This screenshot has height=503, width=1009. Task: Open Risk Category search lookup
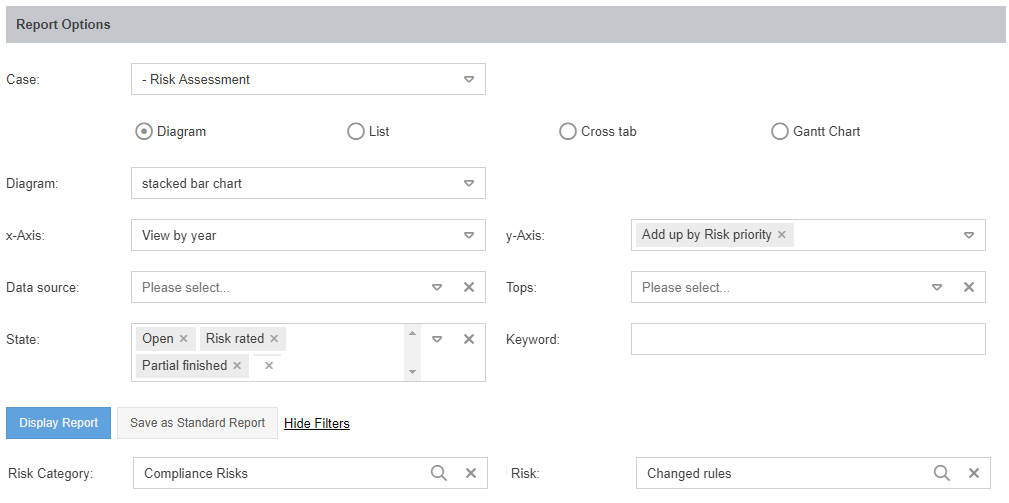click(439, 473)
